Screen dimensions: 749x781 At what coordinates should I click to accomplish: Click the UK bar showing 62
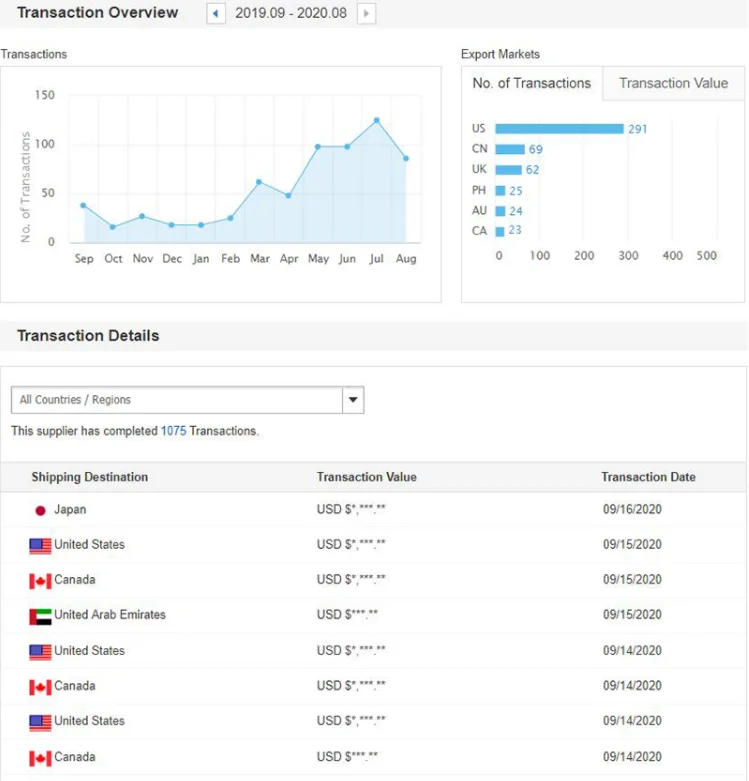pyautogui.click(x=508, y=170)
